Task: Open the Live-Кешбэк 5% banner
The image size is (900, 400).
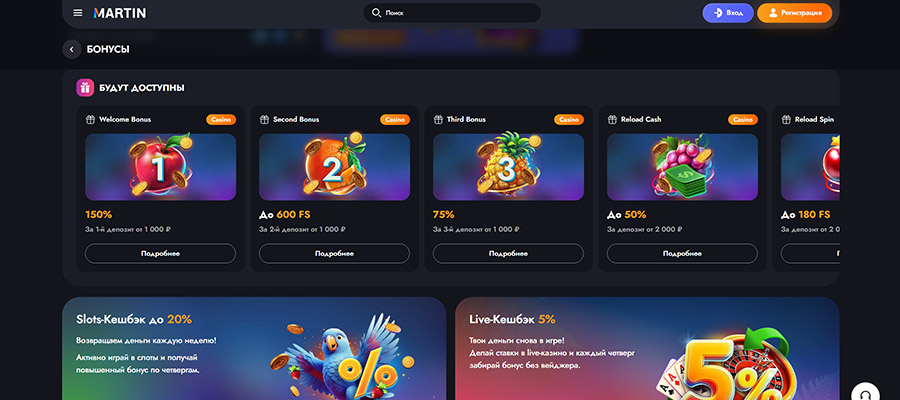Action: [647, 348]
